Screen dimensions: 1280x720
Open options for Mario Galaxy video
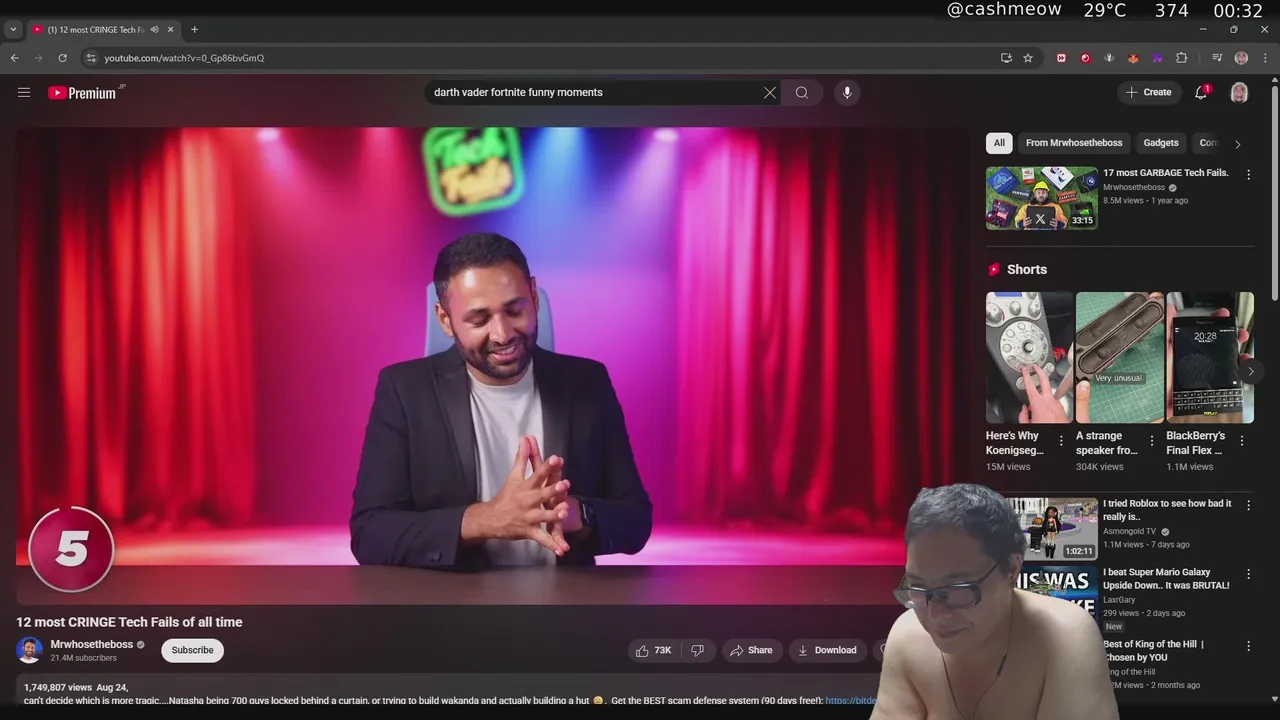pyautogui.click(x=1248, y=574)
